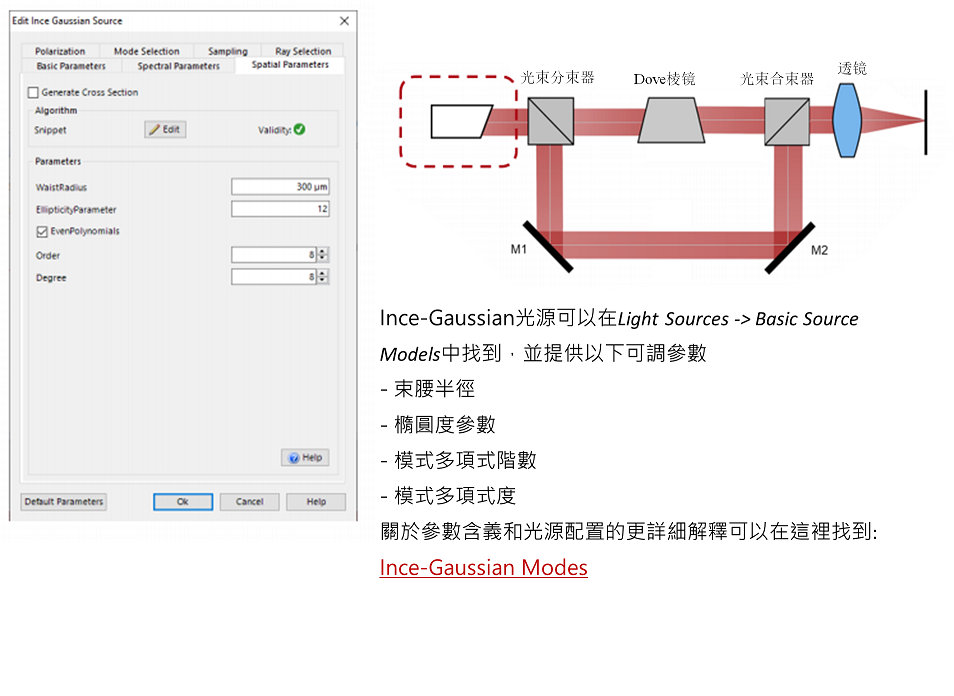Click the blue question mark Help button

point(305,457)
